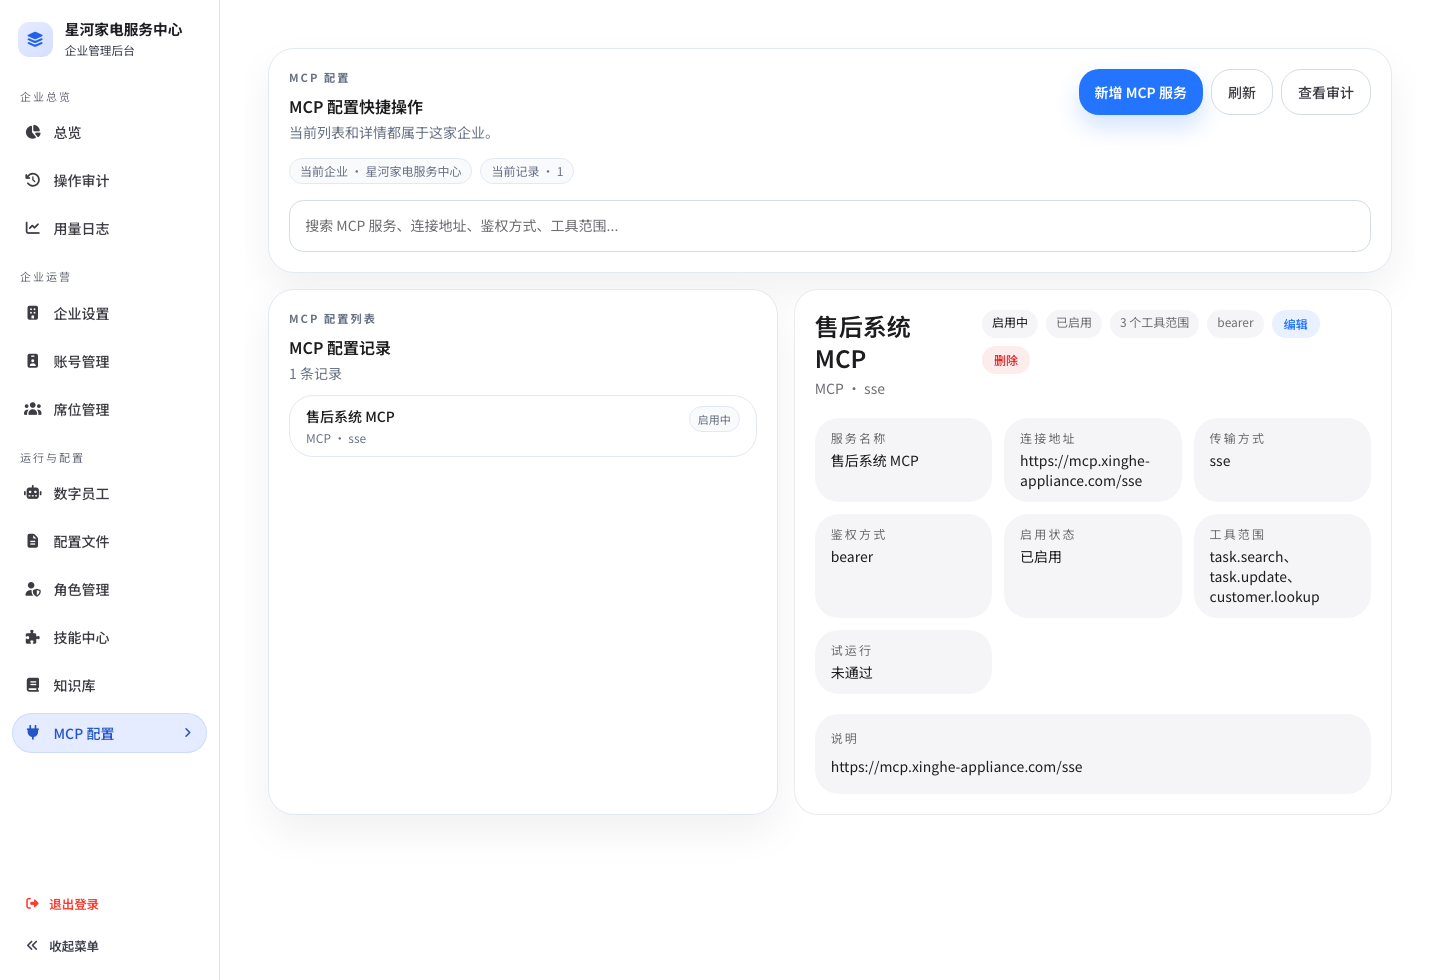Click the 刷新 button
Screen dimensions: 1440x980
[x=1241, y=92]
